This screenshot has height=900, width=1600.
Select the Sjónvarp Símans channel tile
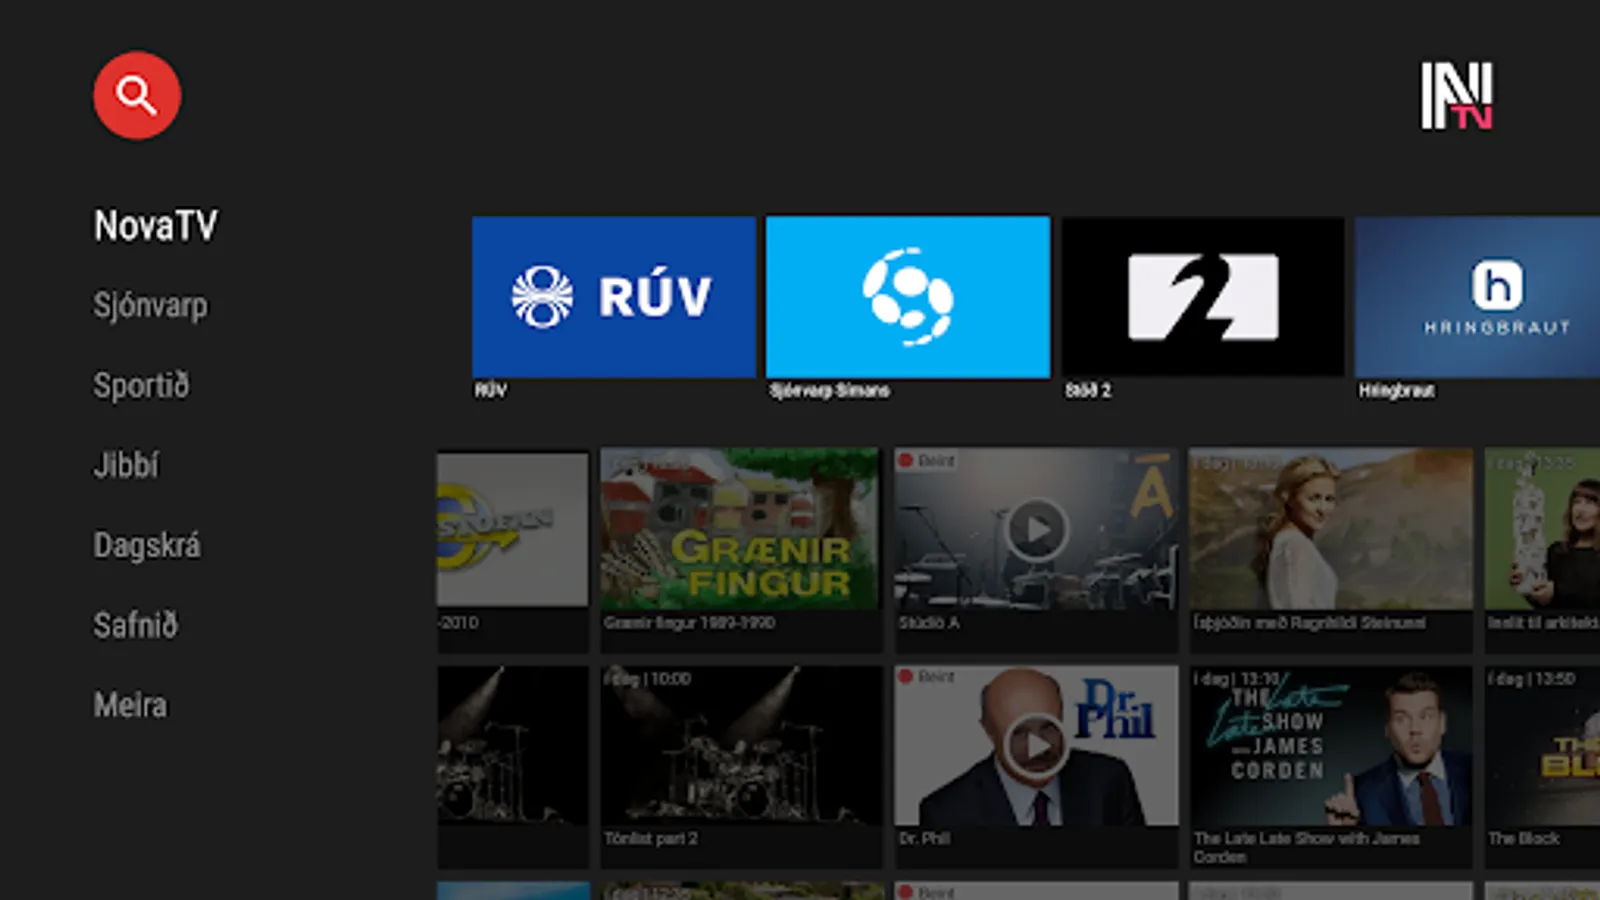[908, 297]
